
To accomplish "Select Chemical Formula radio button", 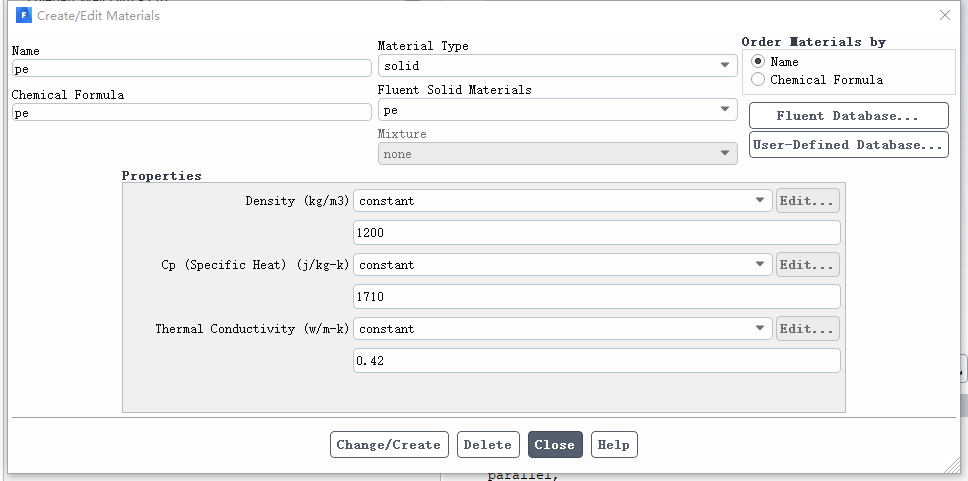I will pyautogui.click(x=758, y=80).
